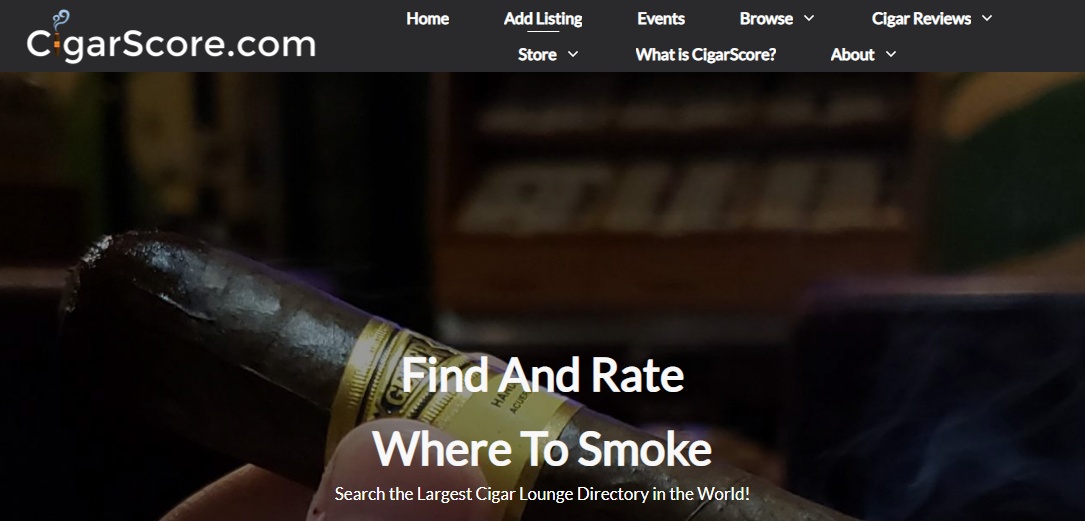Select the Browse menu label

point(766,19)
